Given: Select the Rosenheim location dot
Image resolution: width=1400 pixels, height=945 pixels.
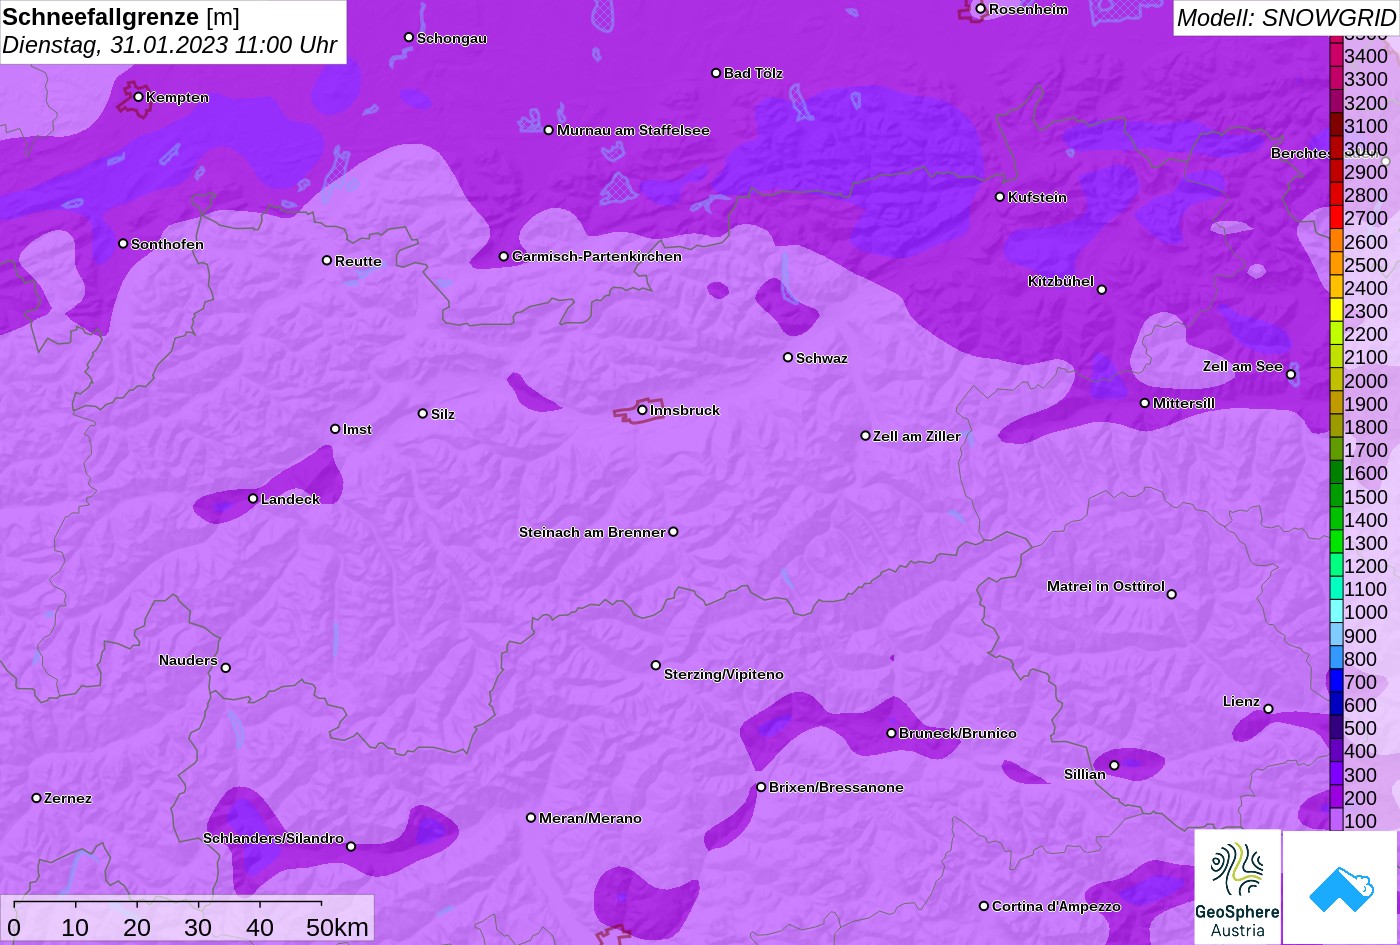Looking at the screenshot, I should [981, 9].
